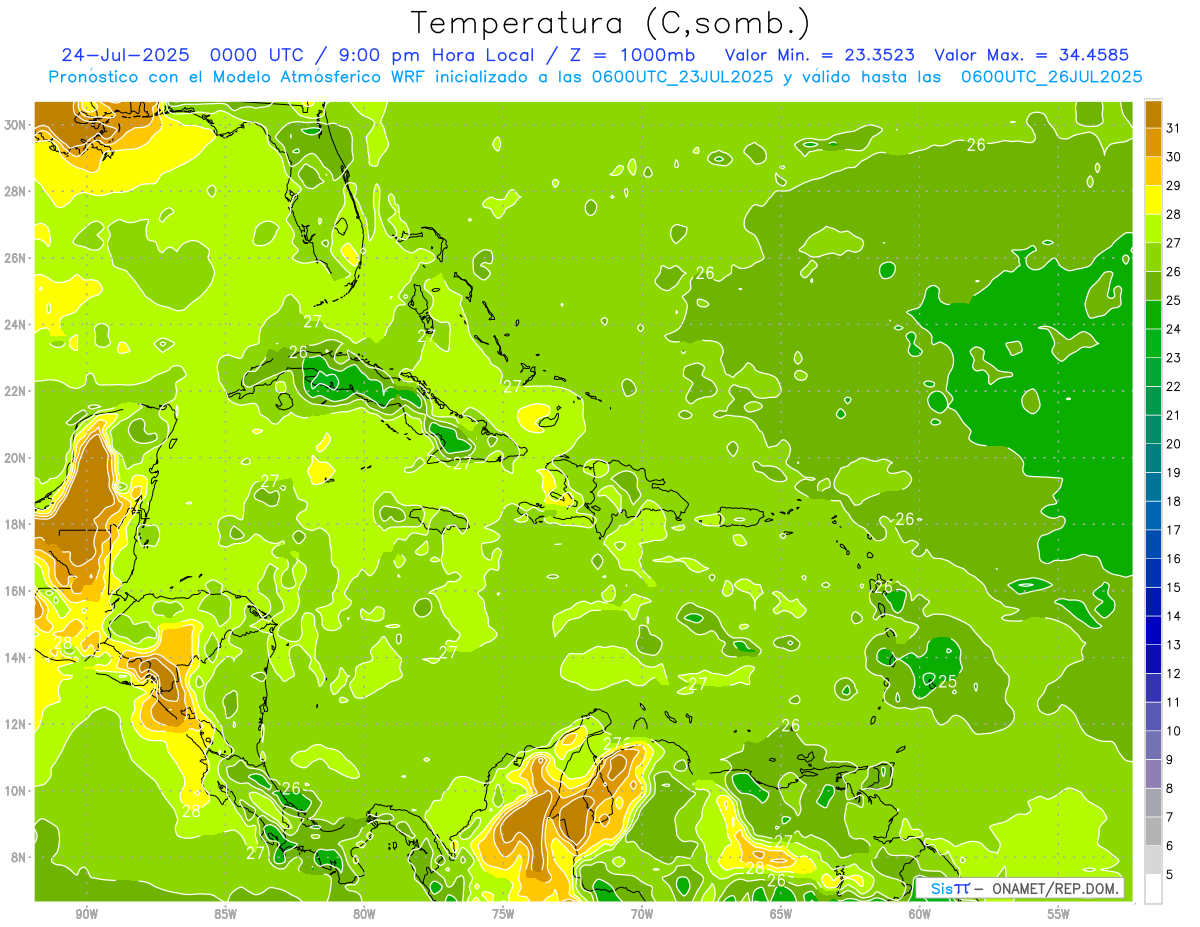Click legend value '20' on the color scale
The width and height of the screenshot is (1200, 927).
tap(1174, 444)
